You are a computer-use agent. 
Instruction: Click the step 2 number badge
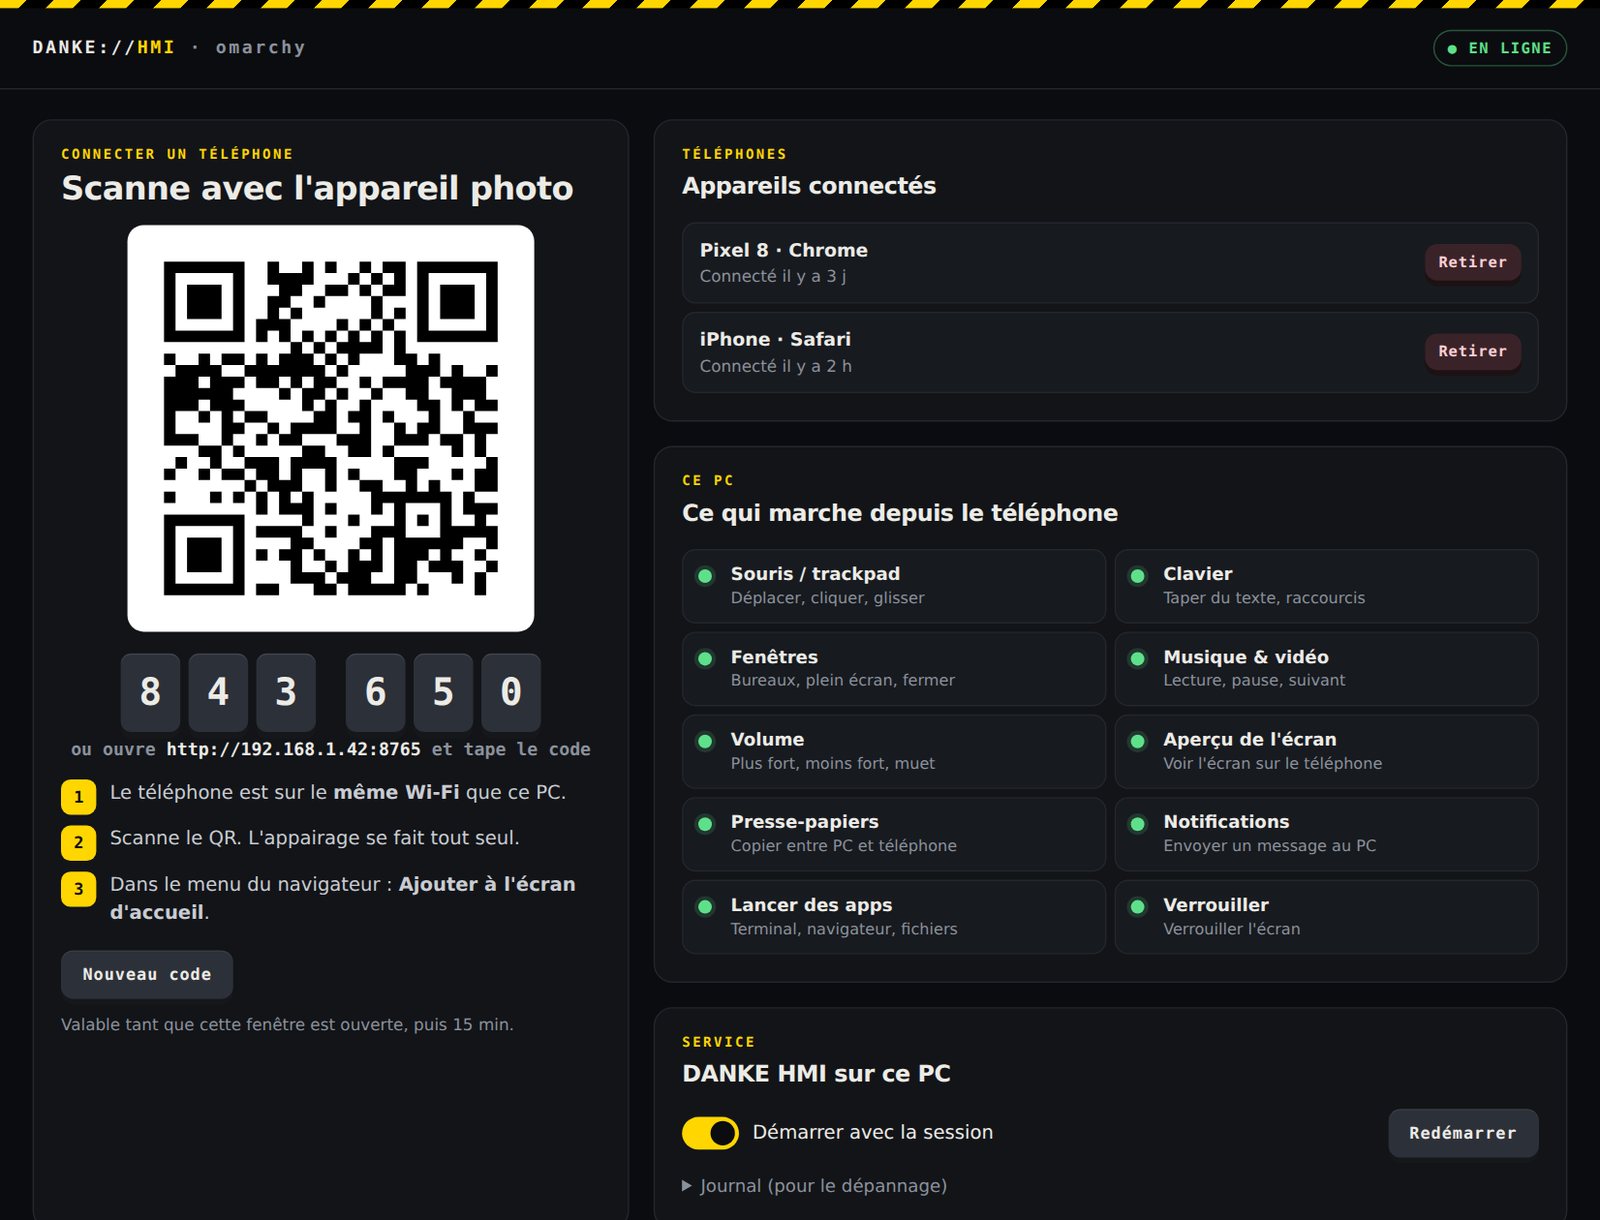click(x=78, y=842)
